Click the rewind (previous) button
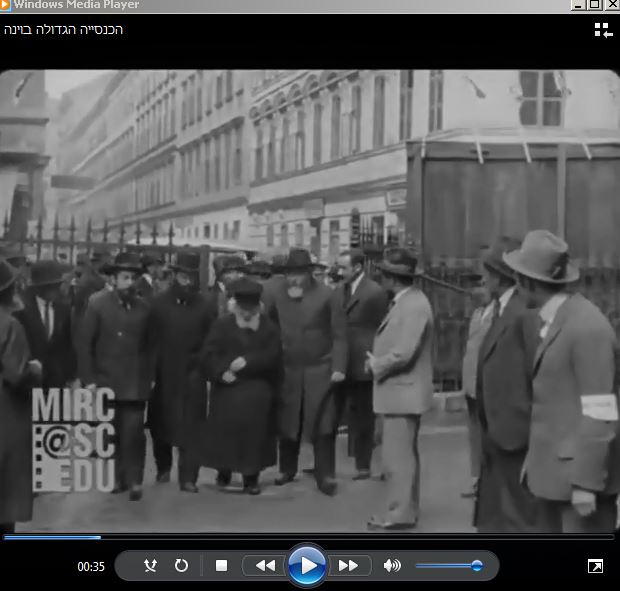Screen dimensions: 620x591 pos(265,566)
